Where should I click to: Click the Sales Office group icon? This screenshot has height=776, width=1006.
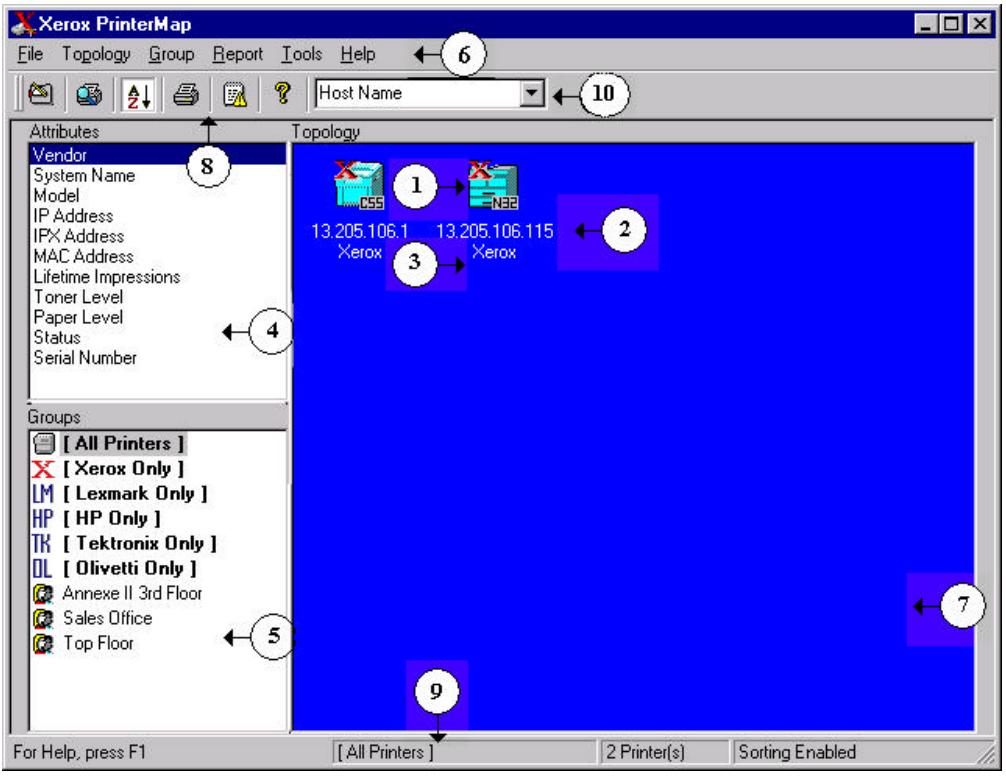43,619
